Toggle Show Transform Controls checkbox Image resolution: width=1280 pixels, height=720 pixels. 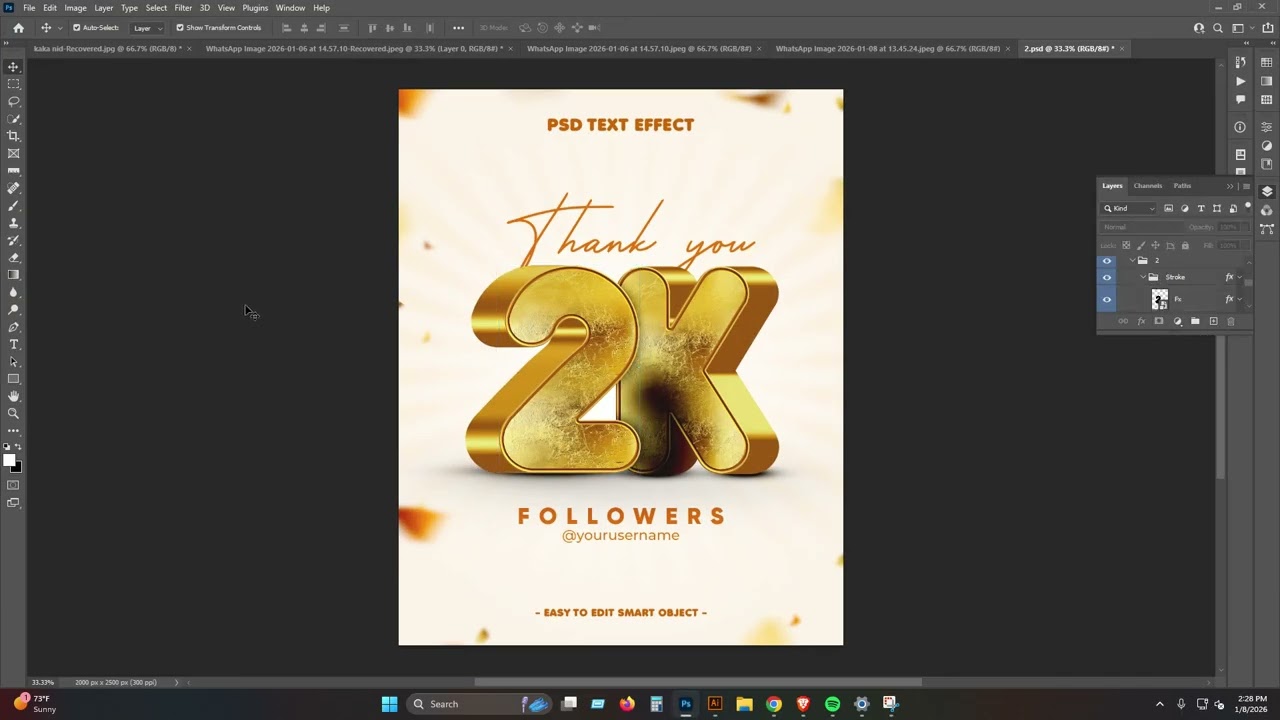pyautogui.click(x=180, y=28)
